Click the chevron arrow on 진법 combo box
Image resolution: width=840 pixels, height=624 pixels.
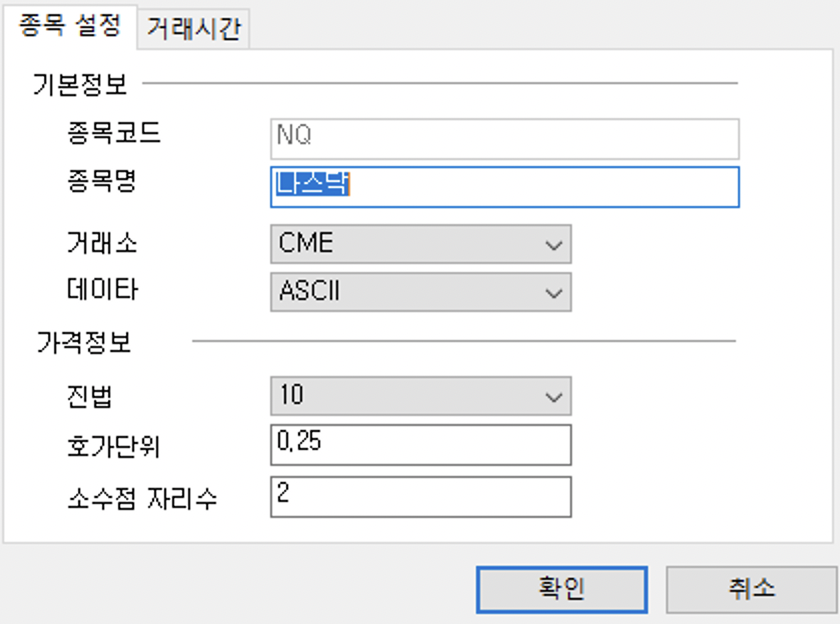tap(553, 397)
